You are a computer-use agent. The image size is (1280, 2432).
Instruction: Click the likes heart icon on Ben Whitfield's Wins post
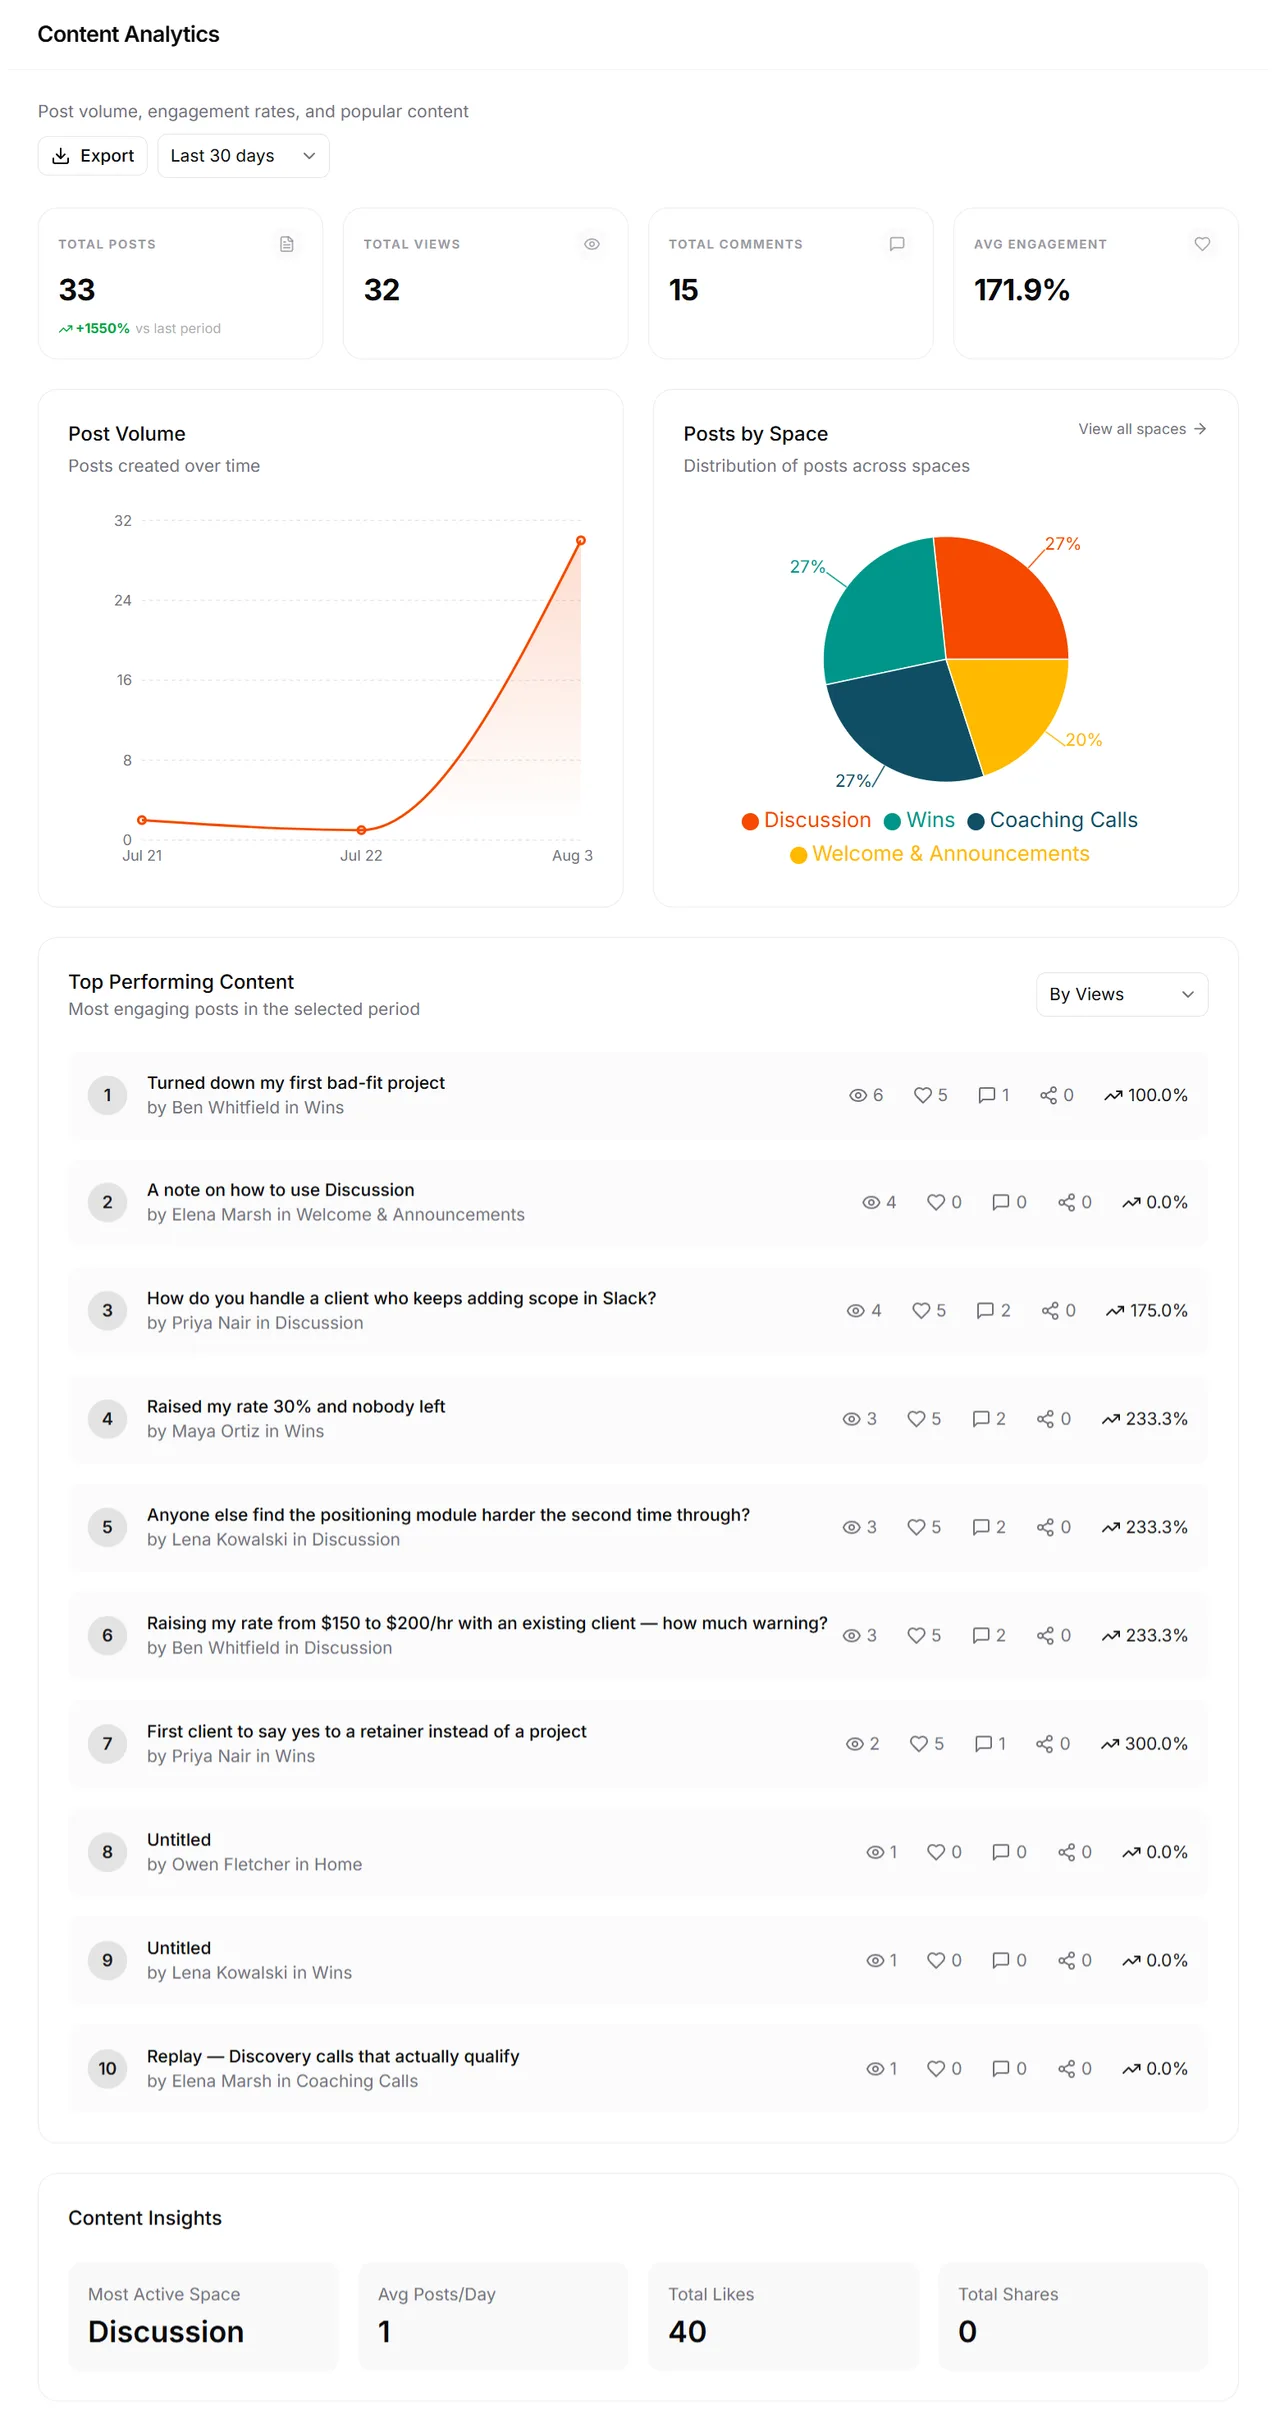(923, 1095)
